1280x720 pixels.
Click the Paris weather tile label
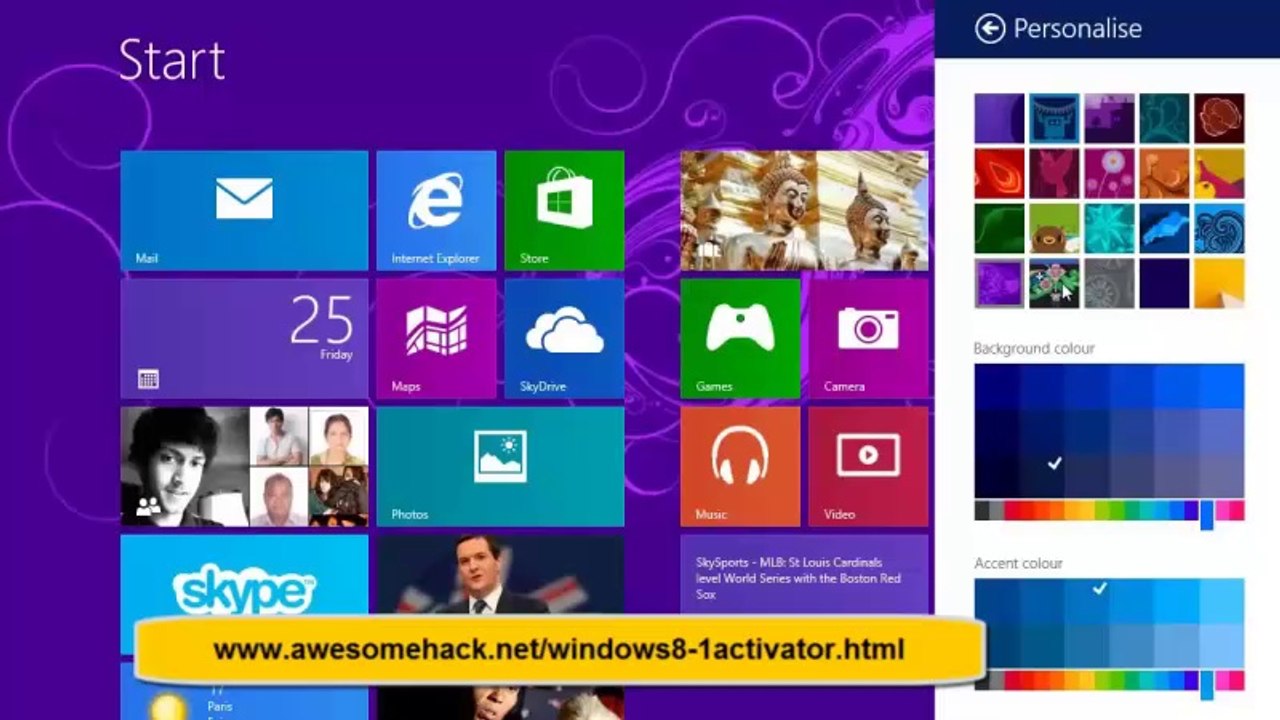tap(220, 705)
